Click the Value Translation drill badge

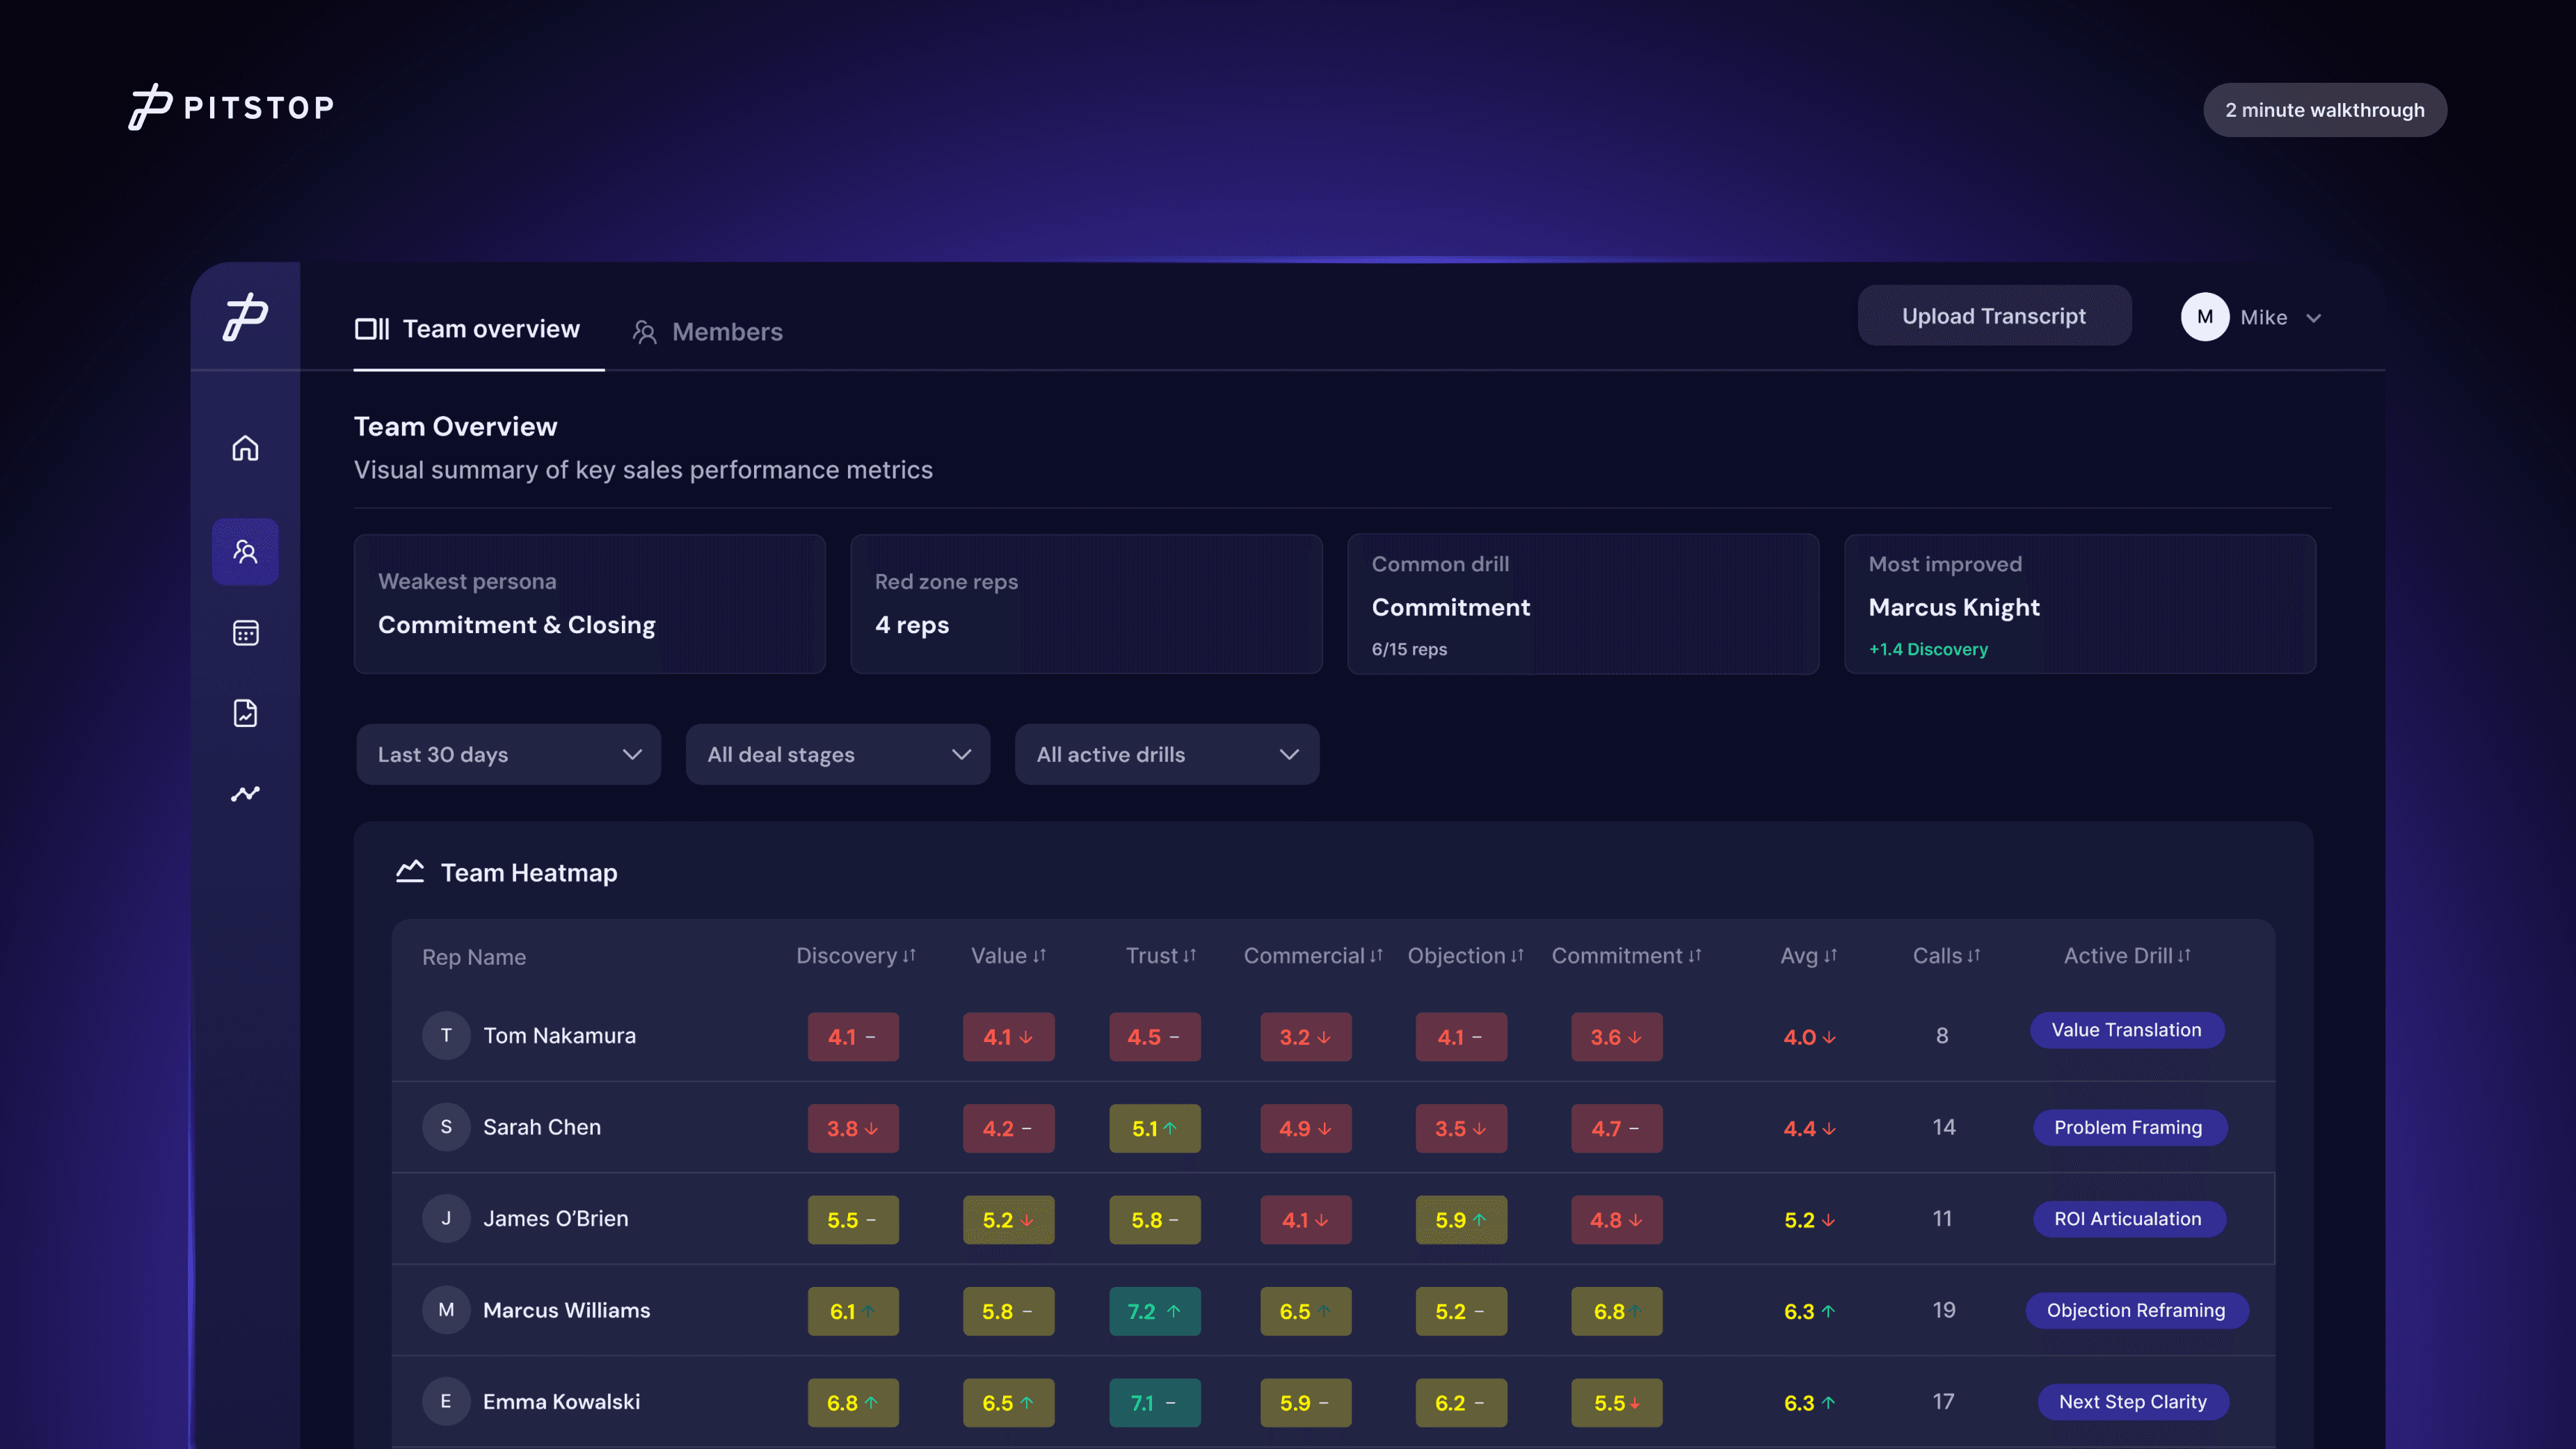tap(2127, 1030)
